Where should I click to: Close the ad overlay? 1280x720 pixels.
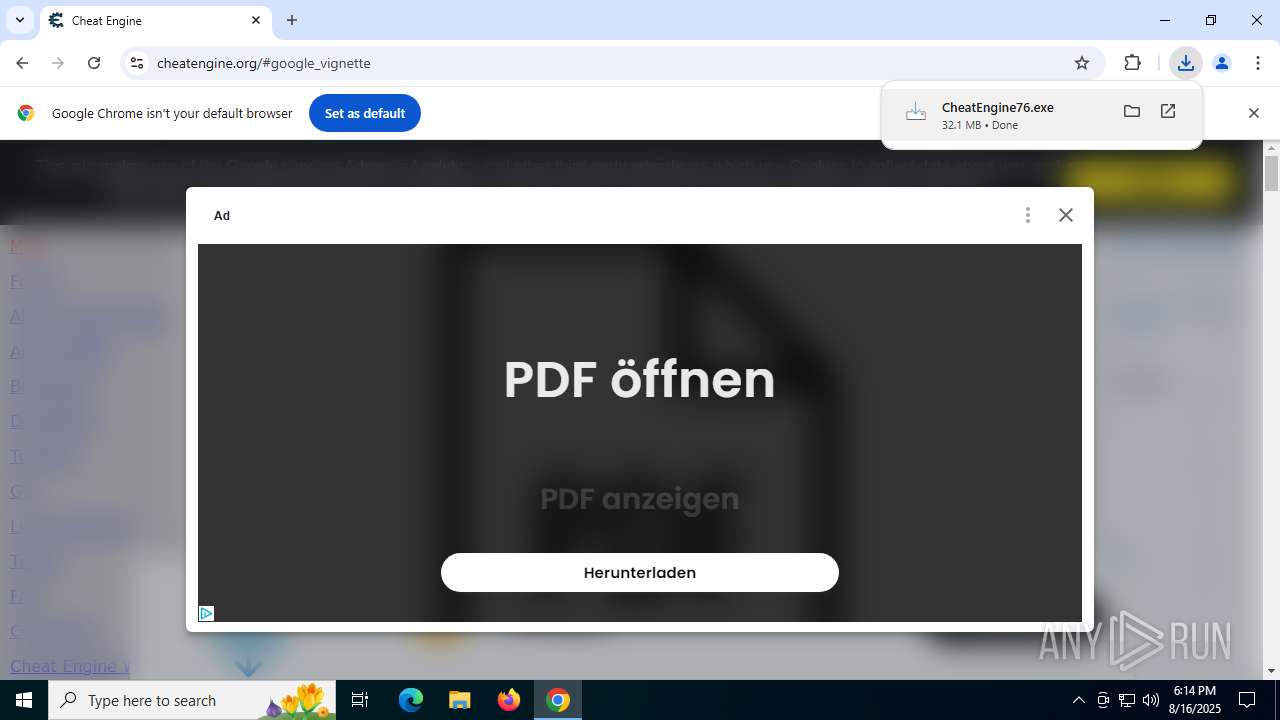[x=1066, y=215]
